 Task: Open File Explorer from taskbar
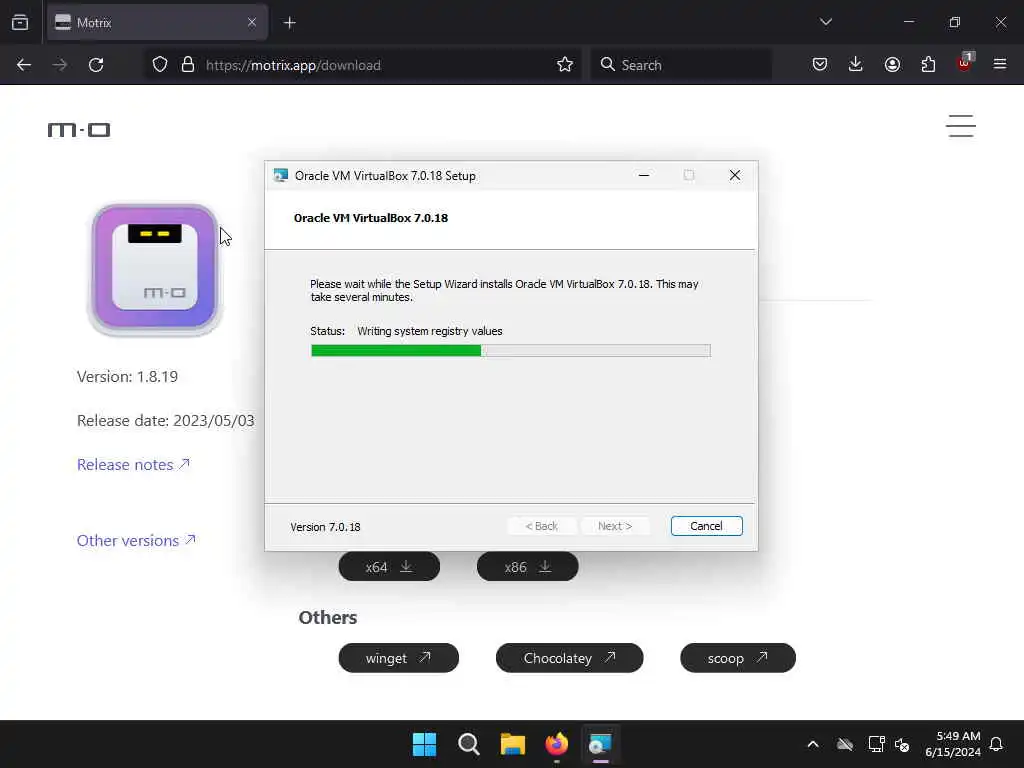pyautogui.click(x=513, y=744)
